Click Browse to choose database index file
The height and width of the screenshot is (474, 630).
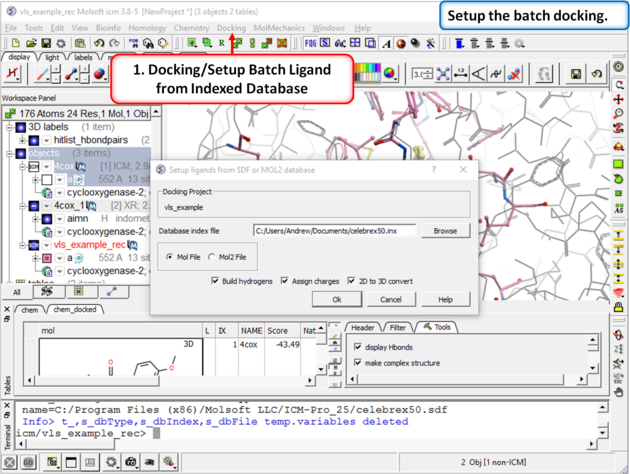445,231
